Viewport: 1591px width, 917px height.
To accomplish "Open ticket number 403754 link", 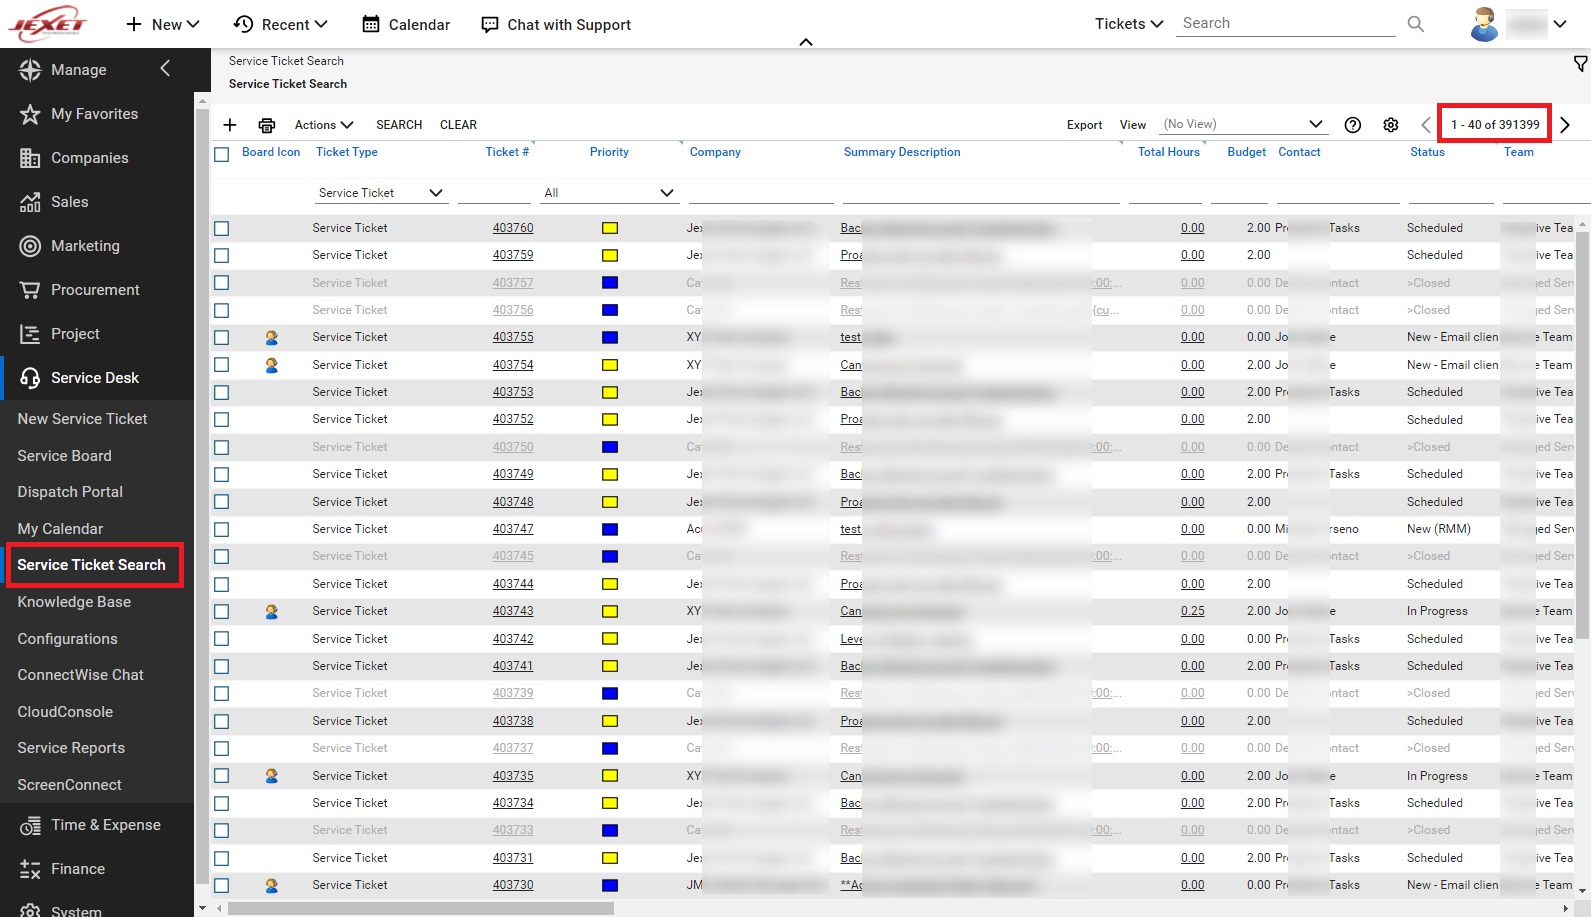I will 513,365.
